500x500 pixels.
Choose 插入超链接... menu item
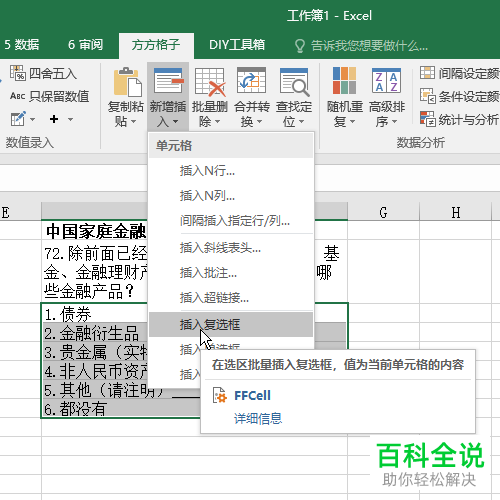click(231, 298)
